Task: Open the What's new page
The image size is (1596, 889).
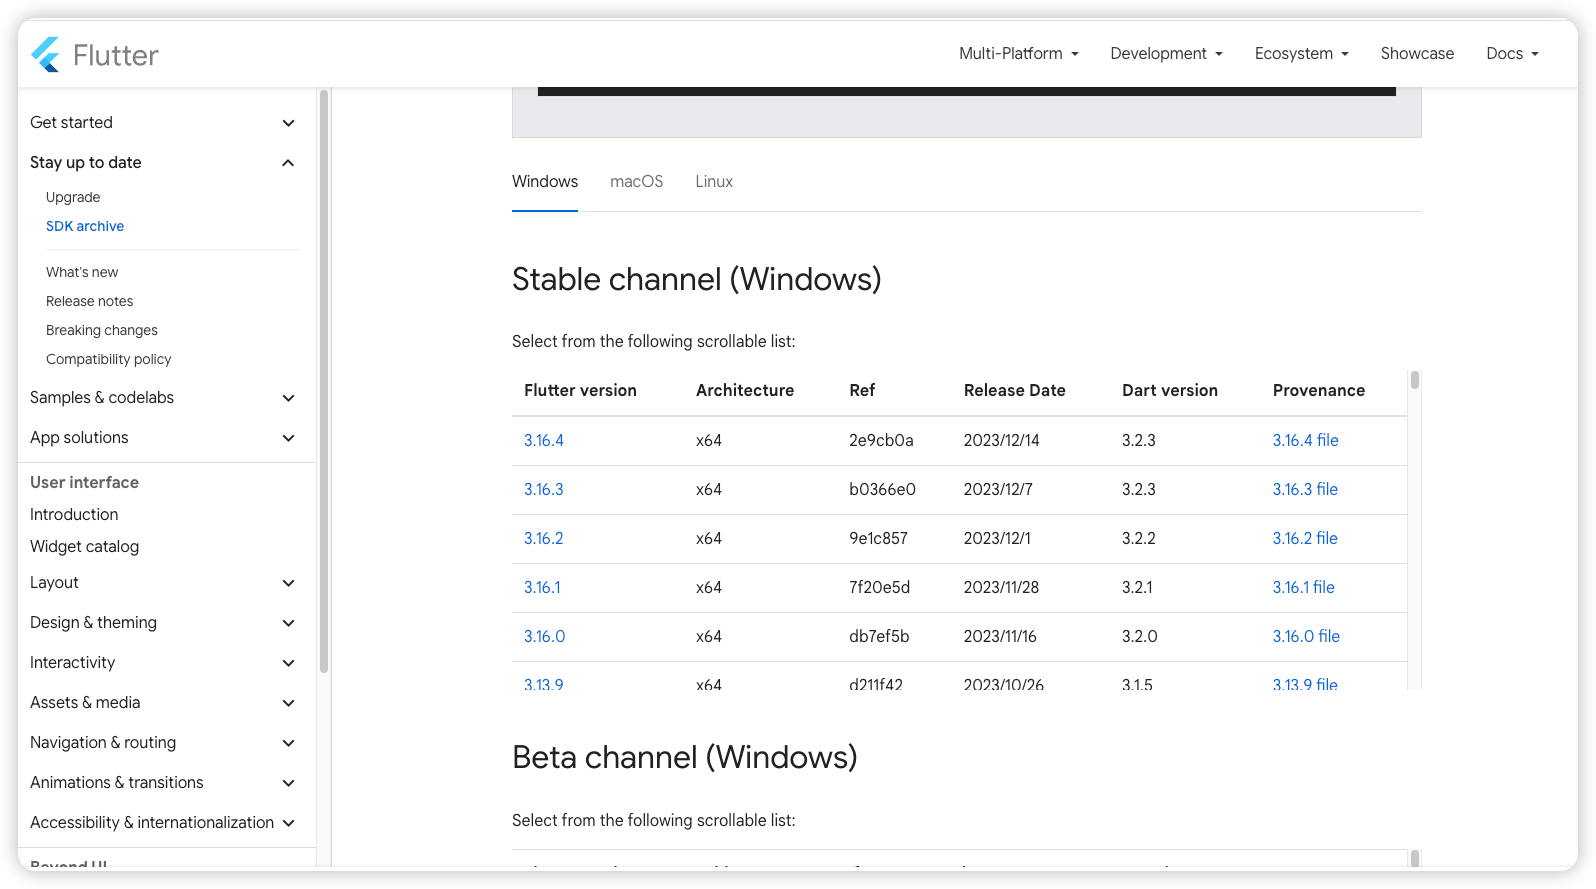Action: click(82, 272)
